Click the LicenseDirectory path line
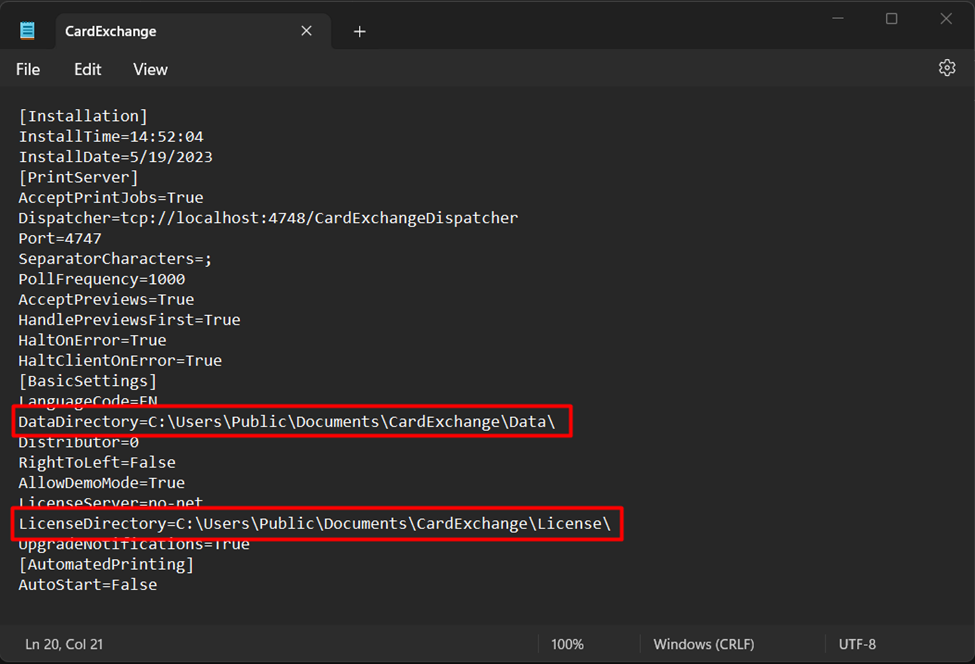Screen dimensions: 975x664 pos(315,524)
